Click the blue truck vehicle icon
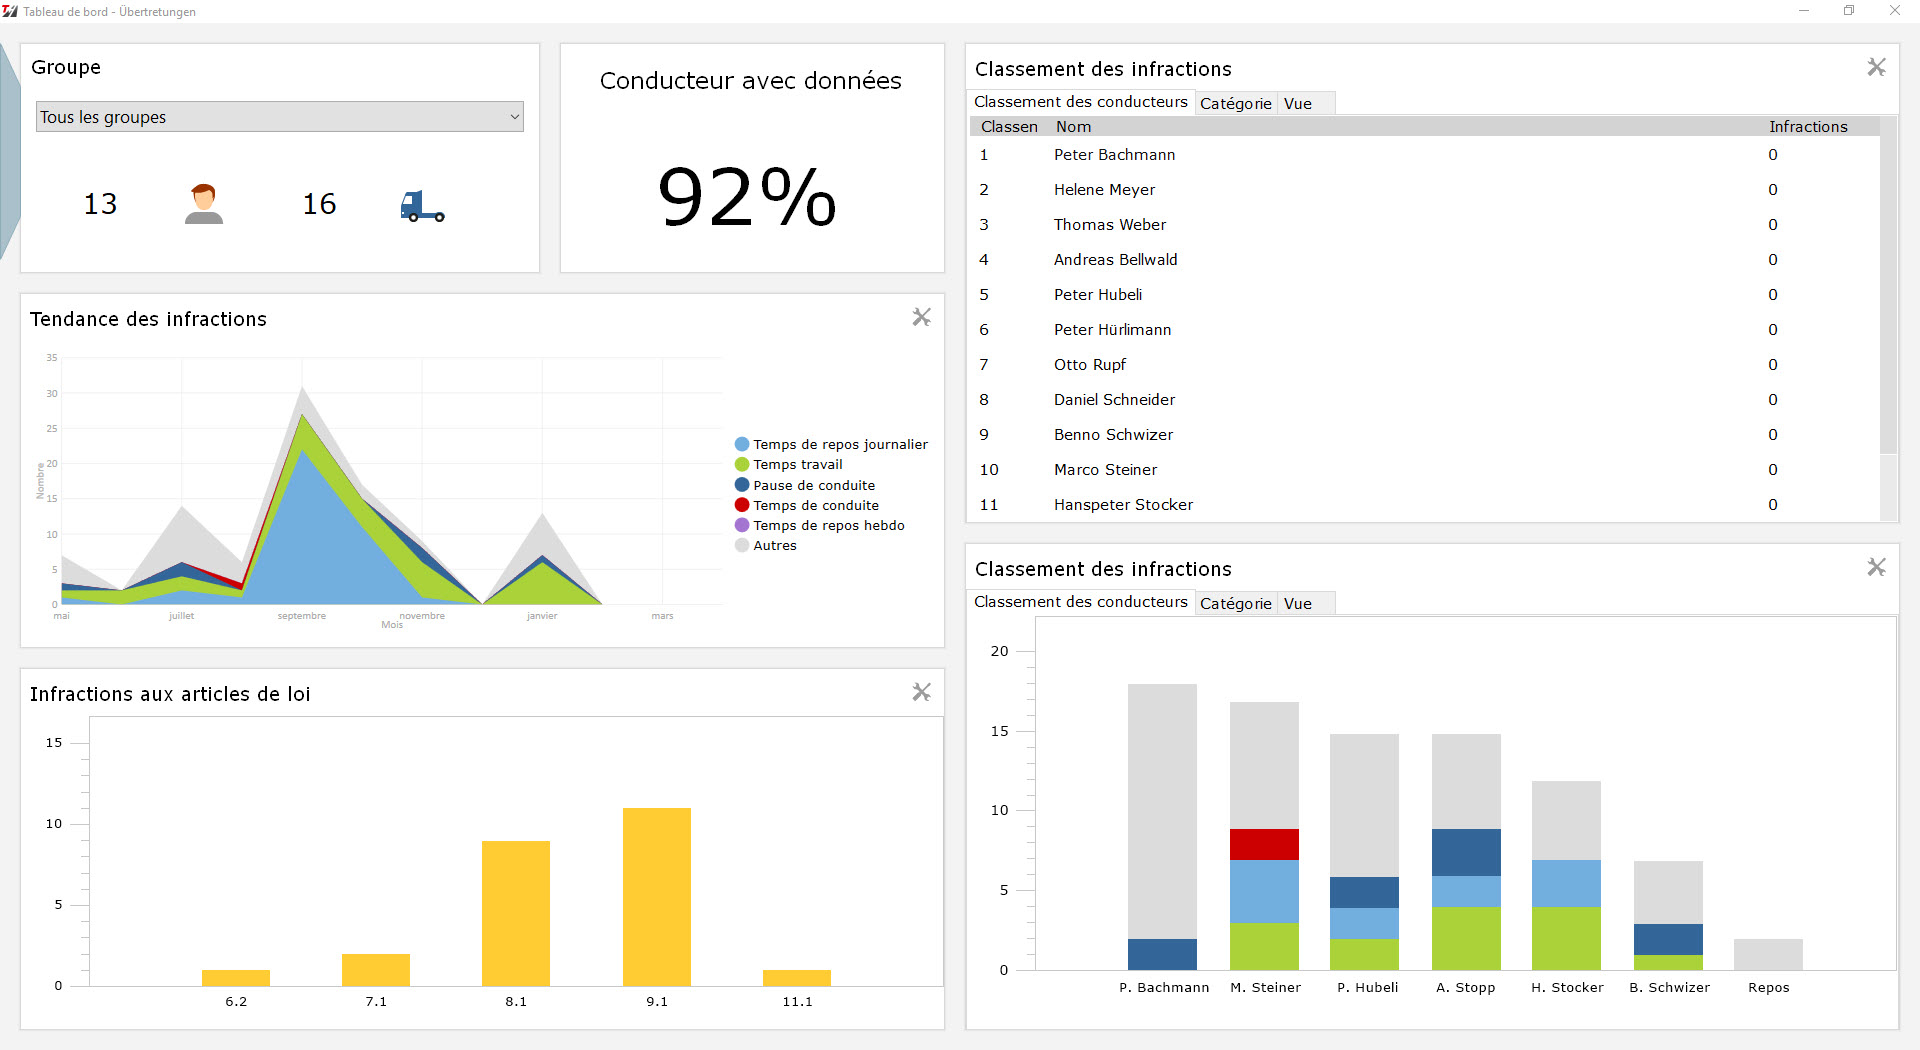Image resolution: width=1920 pixels, height=1050 pixels. click(x=422, y=206)
